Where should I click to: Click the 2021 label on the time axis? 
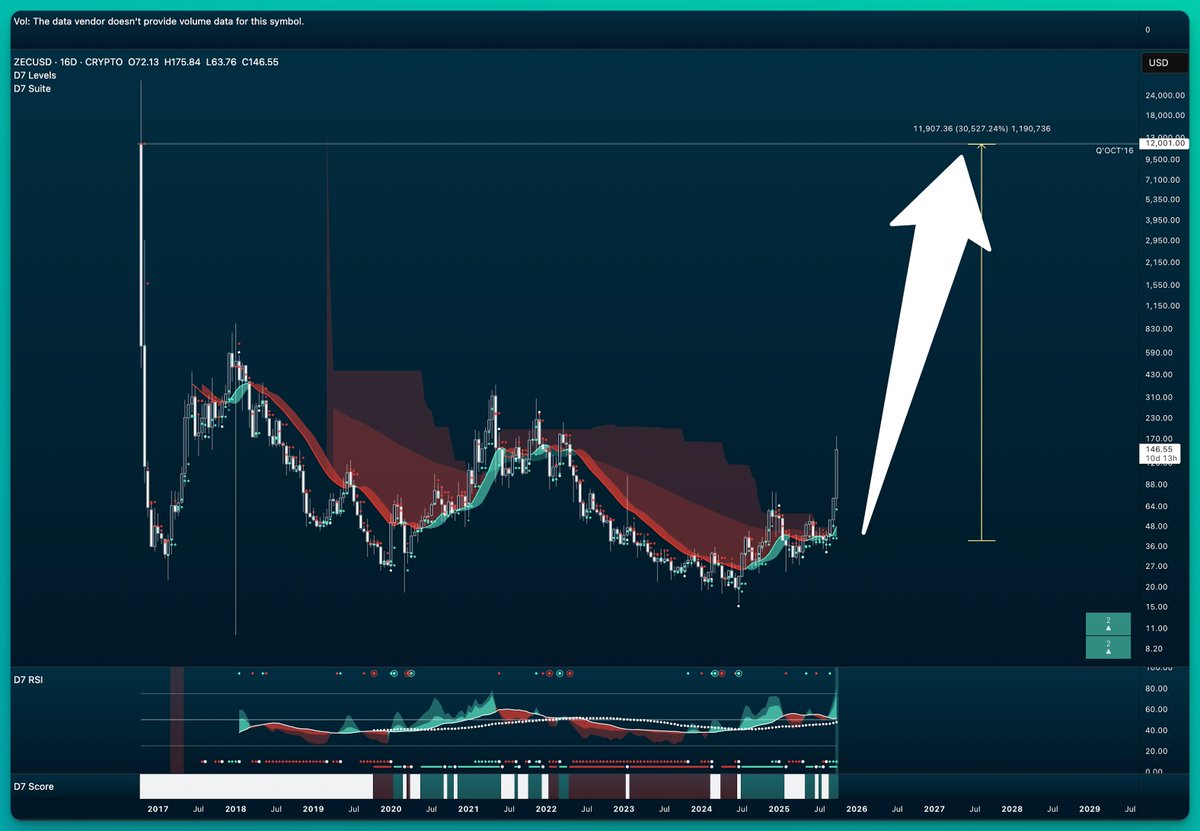(468, 808)
